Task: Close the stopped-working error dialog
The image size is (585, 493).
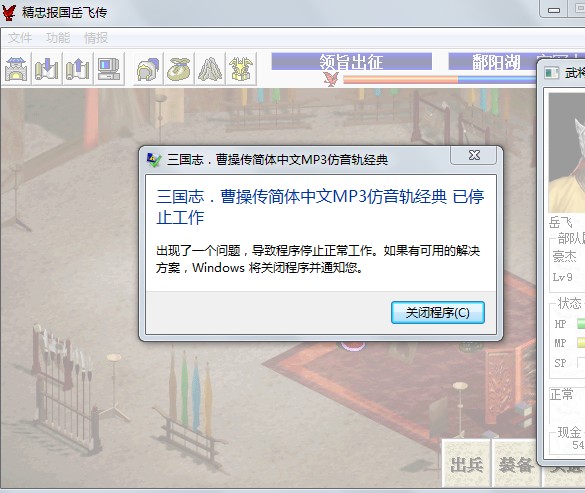Action: 474,155
